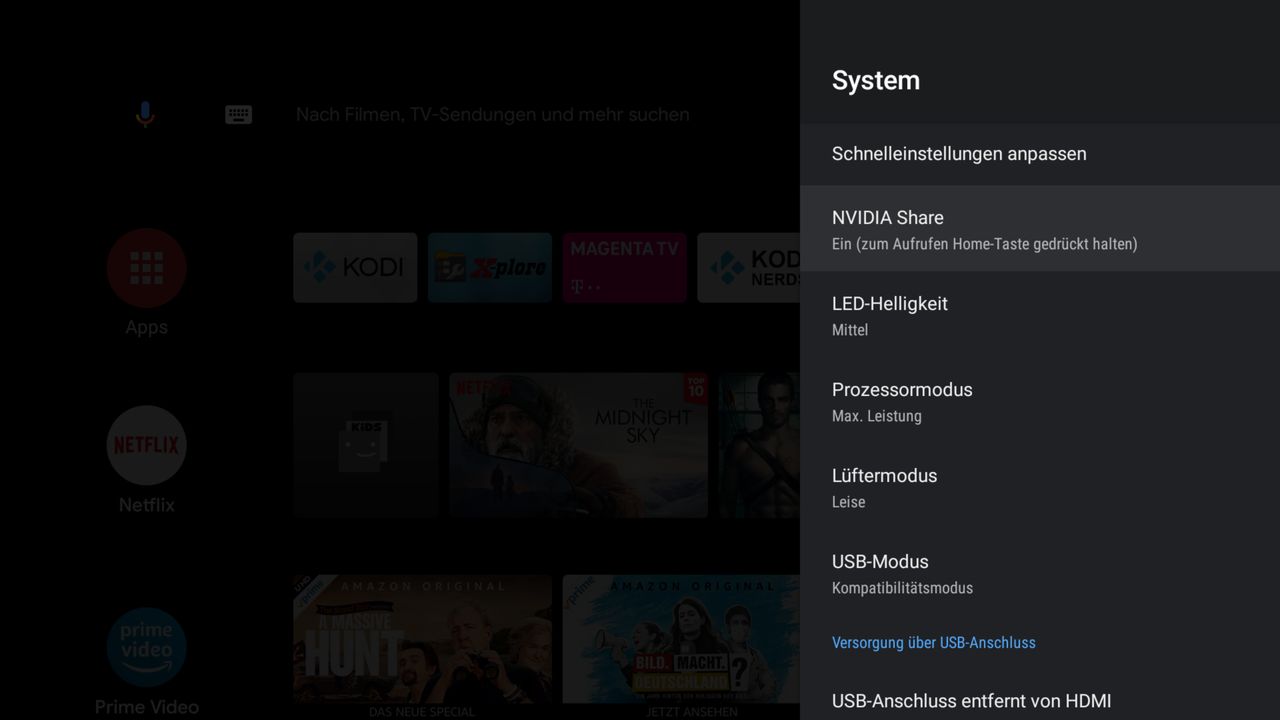Open the Prozessormodus setting
Viewport: 1280px width, 720px height.
[x=1040, y=401]
